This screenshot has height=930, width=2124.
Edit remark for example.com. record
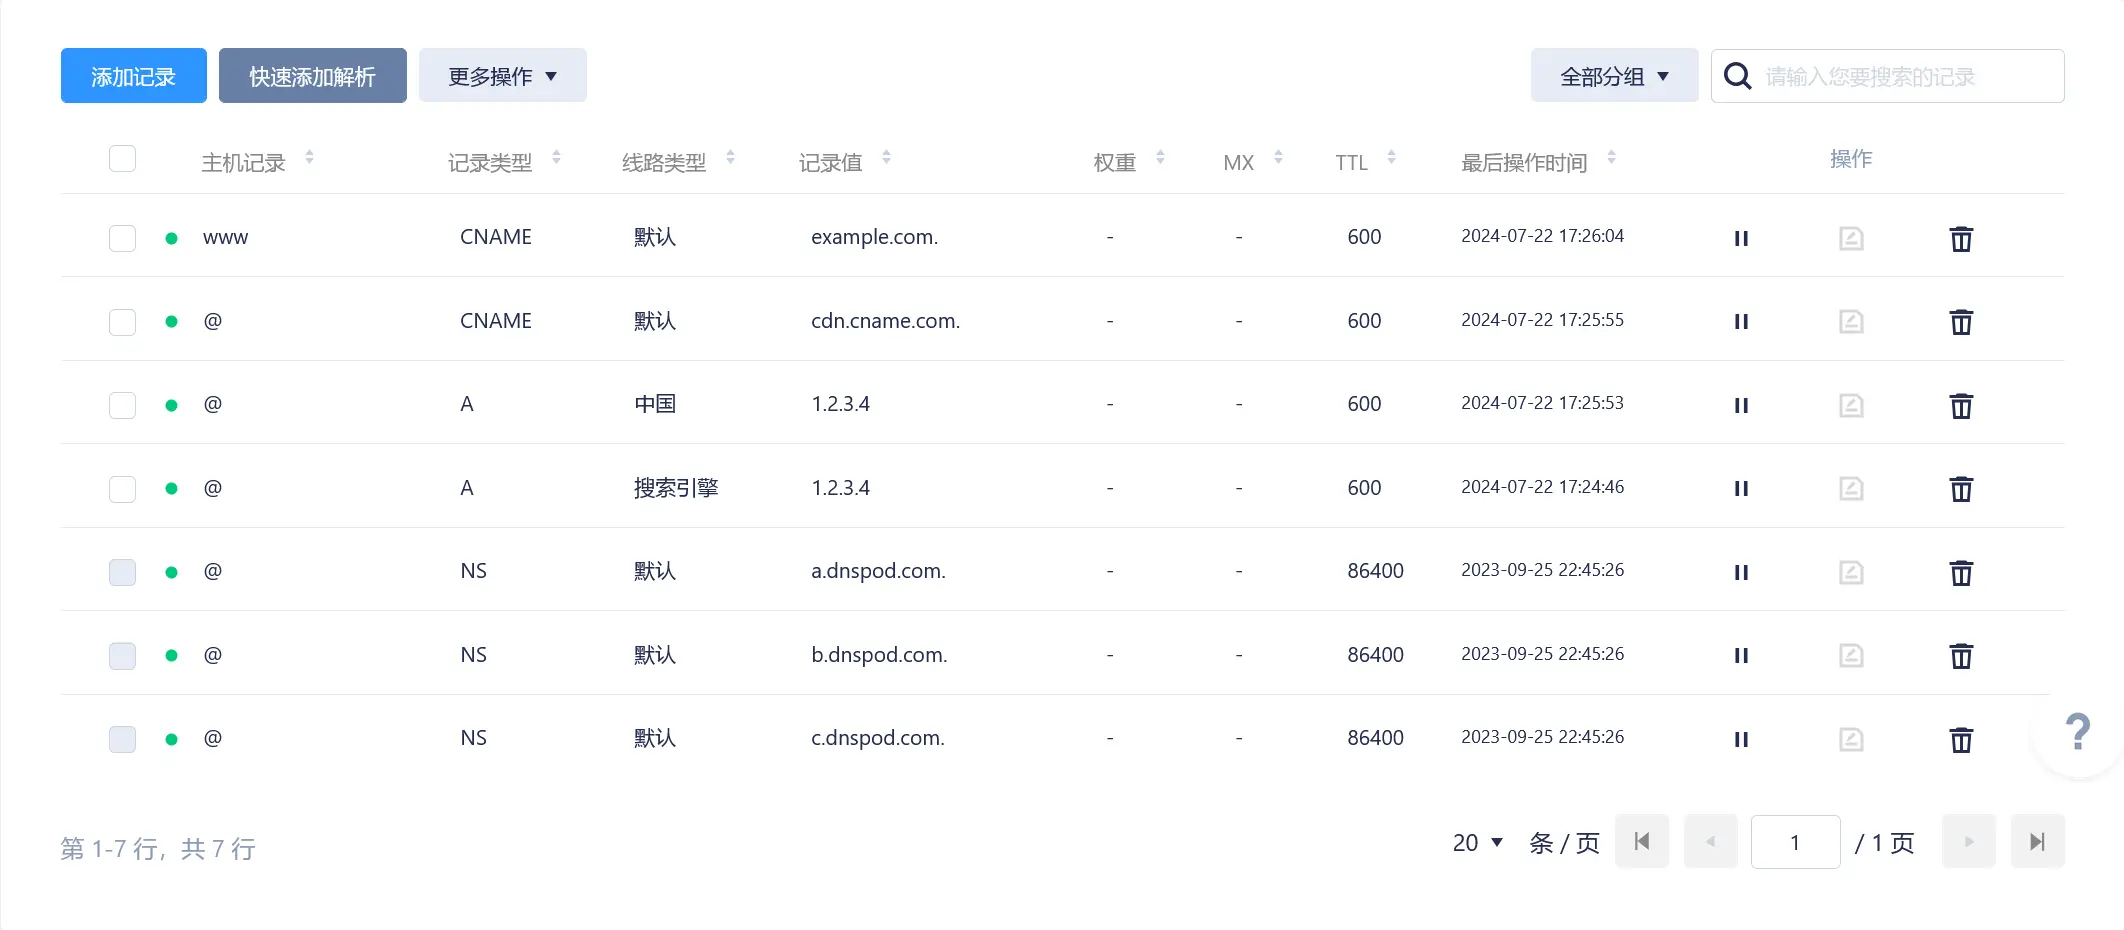pyautogui.click(x=1851, y=238)
